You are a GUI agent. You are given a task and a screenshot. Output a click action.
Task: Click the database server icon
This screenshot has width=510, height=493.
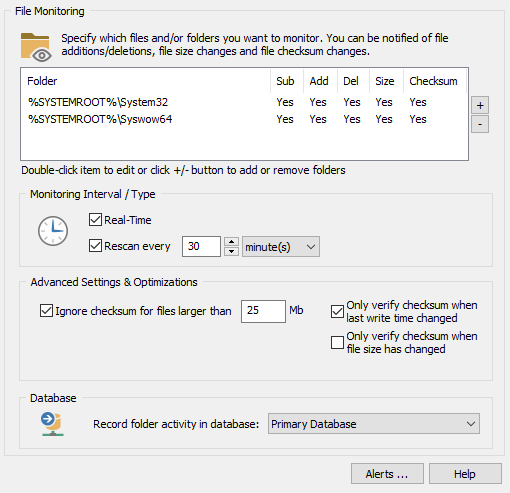click(53, 424)
